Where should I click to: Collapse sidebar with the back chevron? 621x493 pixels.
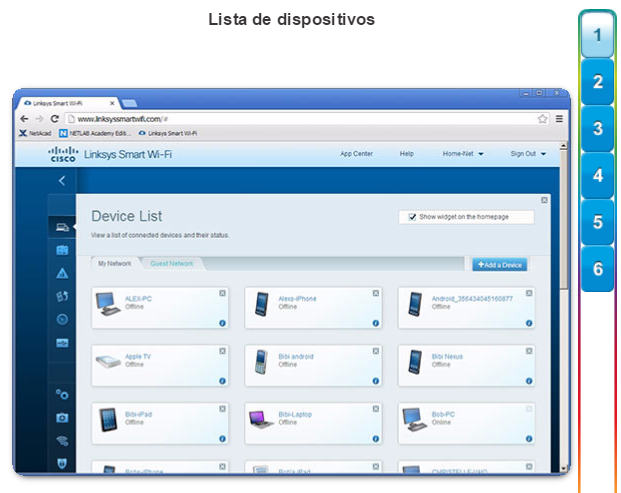62,181
